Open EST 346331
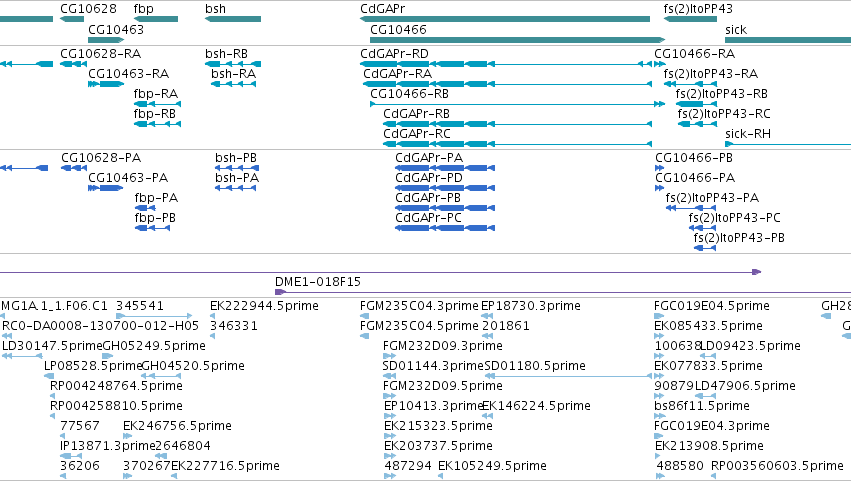The width and height of the screenshot is (851, 481). point(234,326)
